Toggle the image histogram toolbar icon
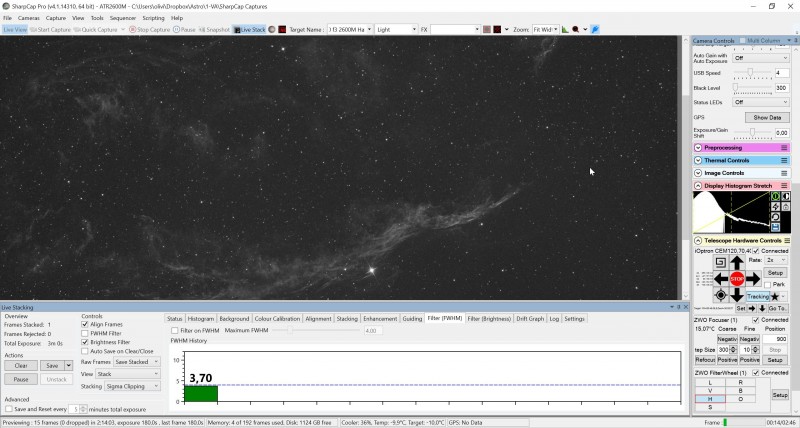 click(565, 30)
